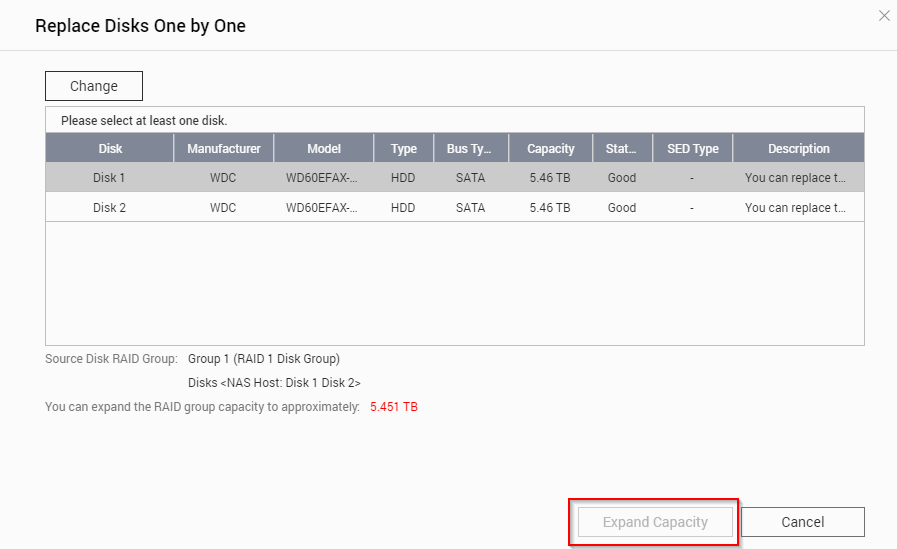Click the SED Type column header

[x=692, y=149]
